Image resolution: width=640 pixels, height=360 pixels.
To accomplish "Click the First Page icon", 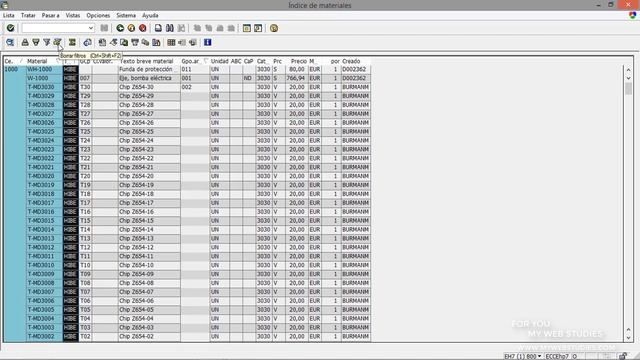I will 197,28.
